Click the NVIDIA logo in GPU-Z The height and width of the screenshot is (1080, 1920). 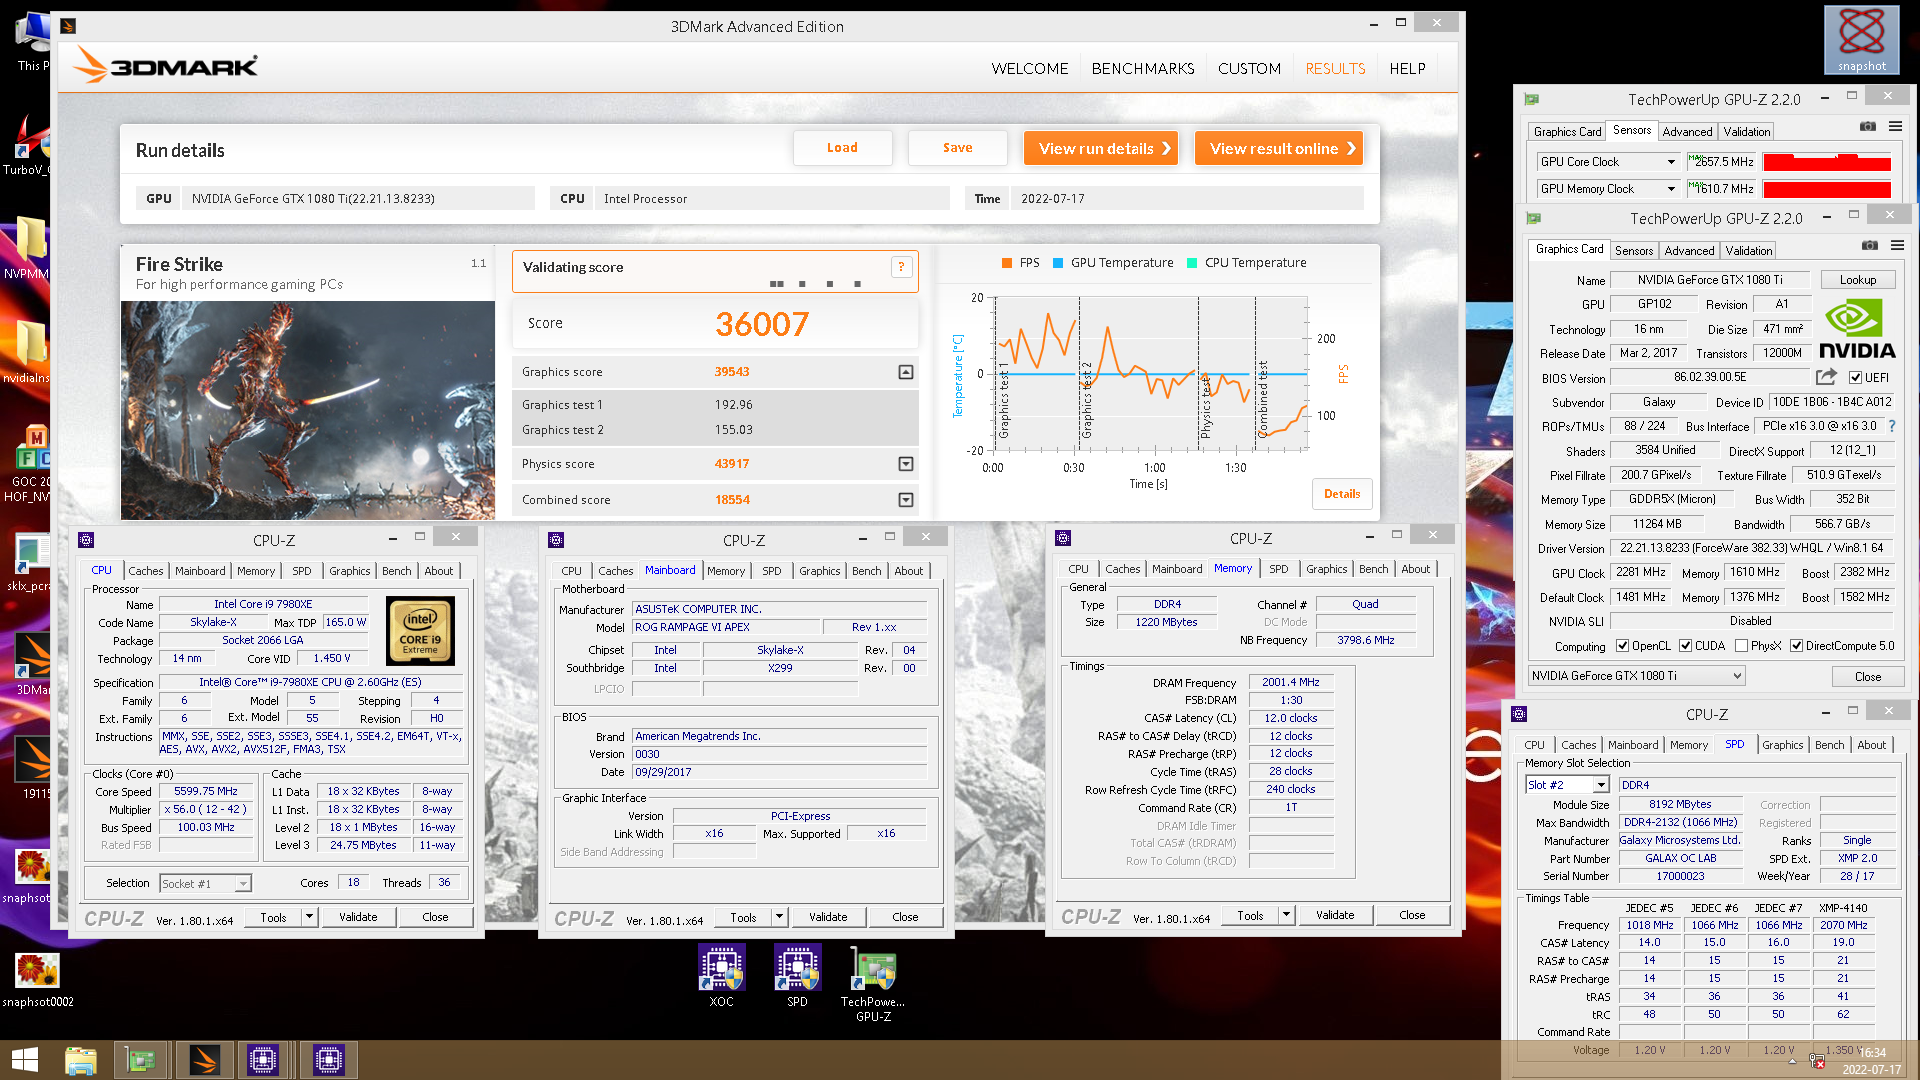1856,329
